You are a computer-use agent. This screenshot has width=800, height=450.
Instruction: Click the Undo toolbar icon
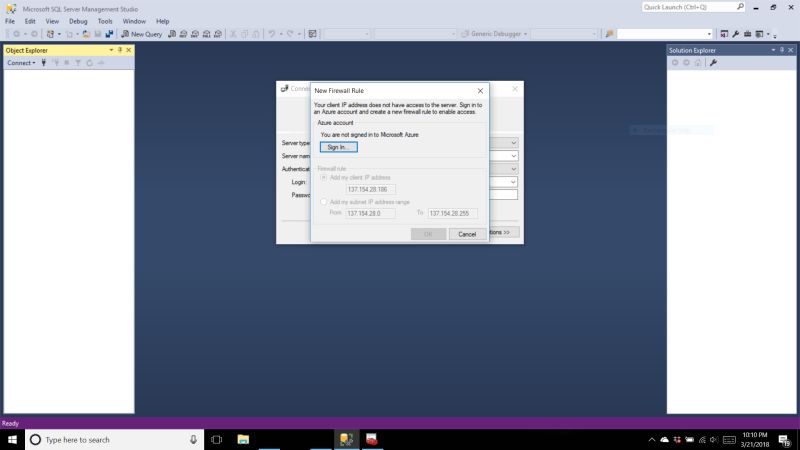click(x=272, y=34)
